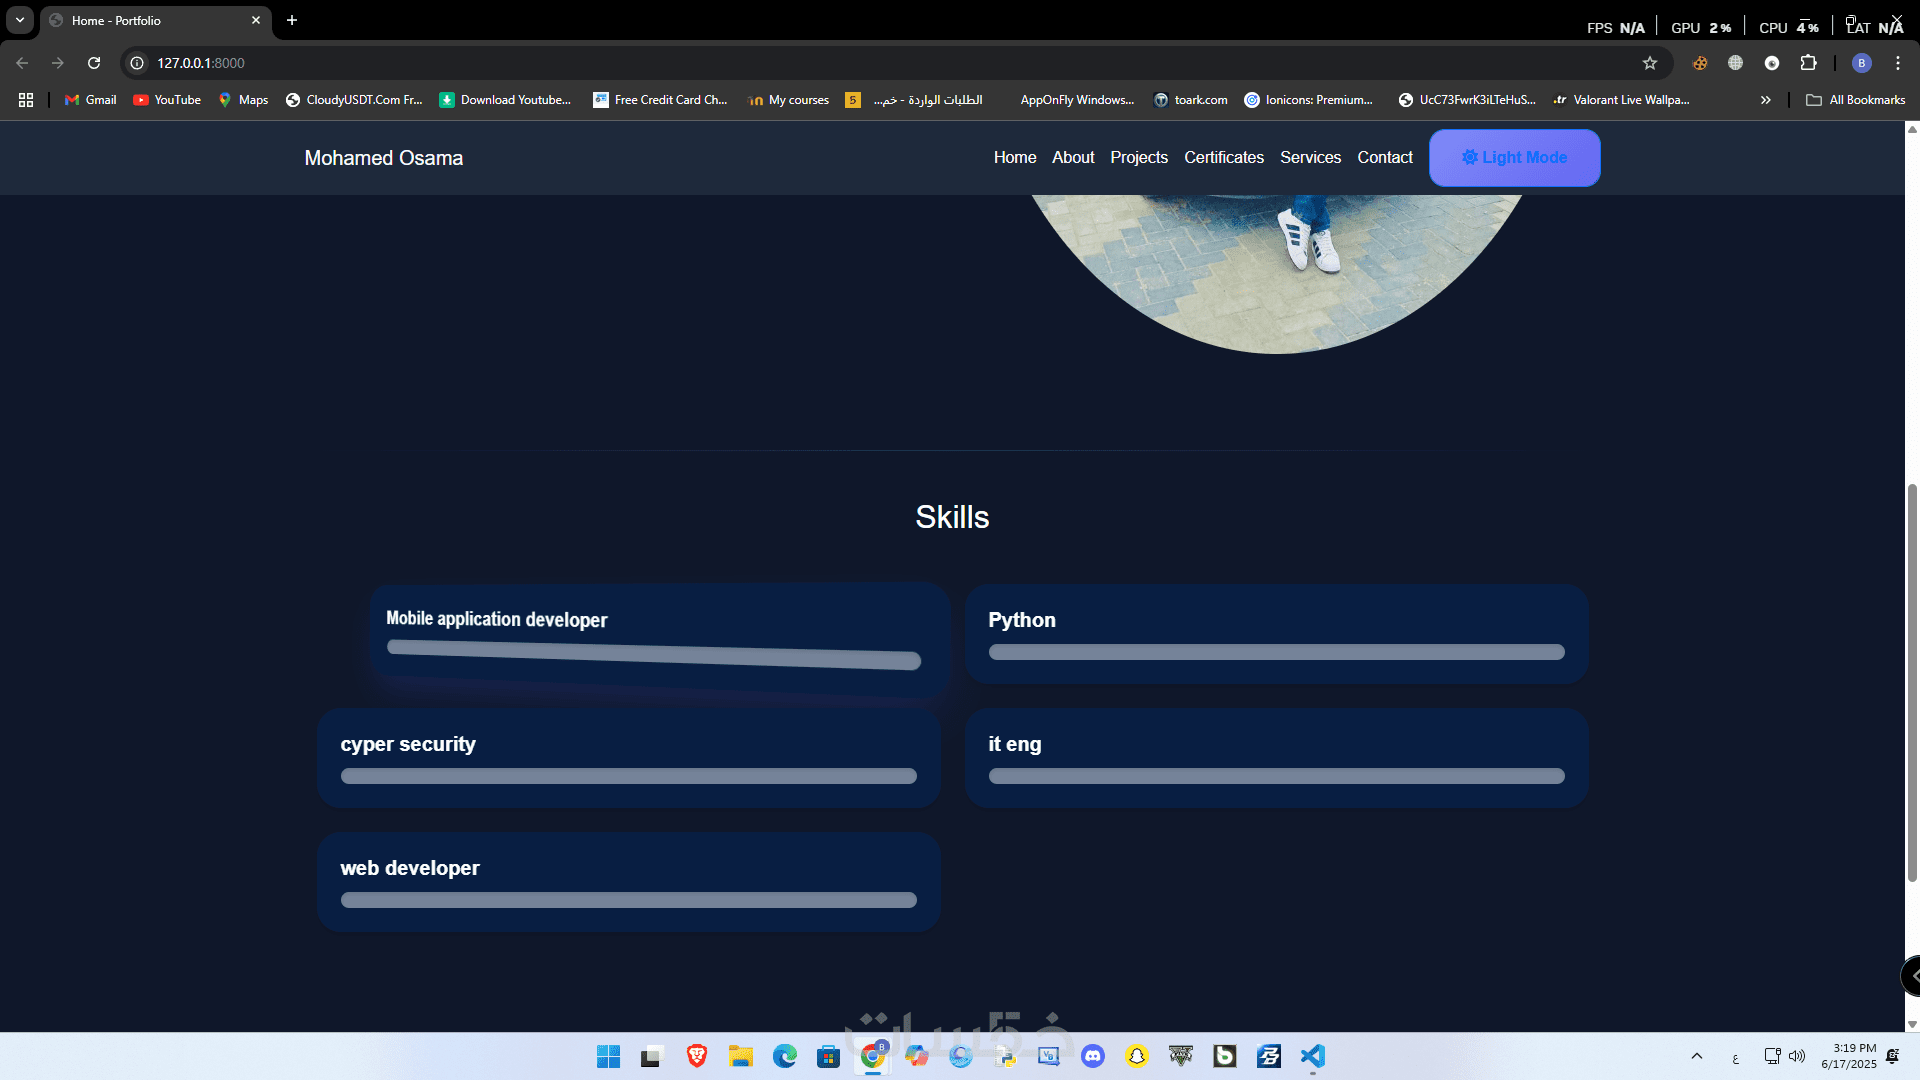Click the Mohamed Osama site title
Screen dimensions: 1920x1080
tap(384, 158)
